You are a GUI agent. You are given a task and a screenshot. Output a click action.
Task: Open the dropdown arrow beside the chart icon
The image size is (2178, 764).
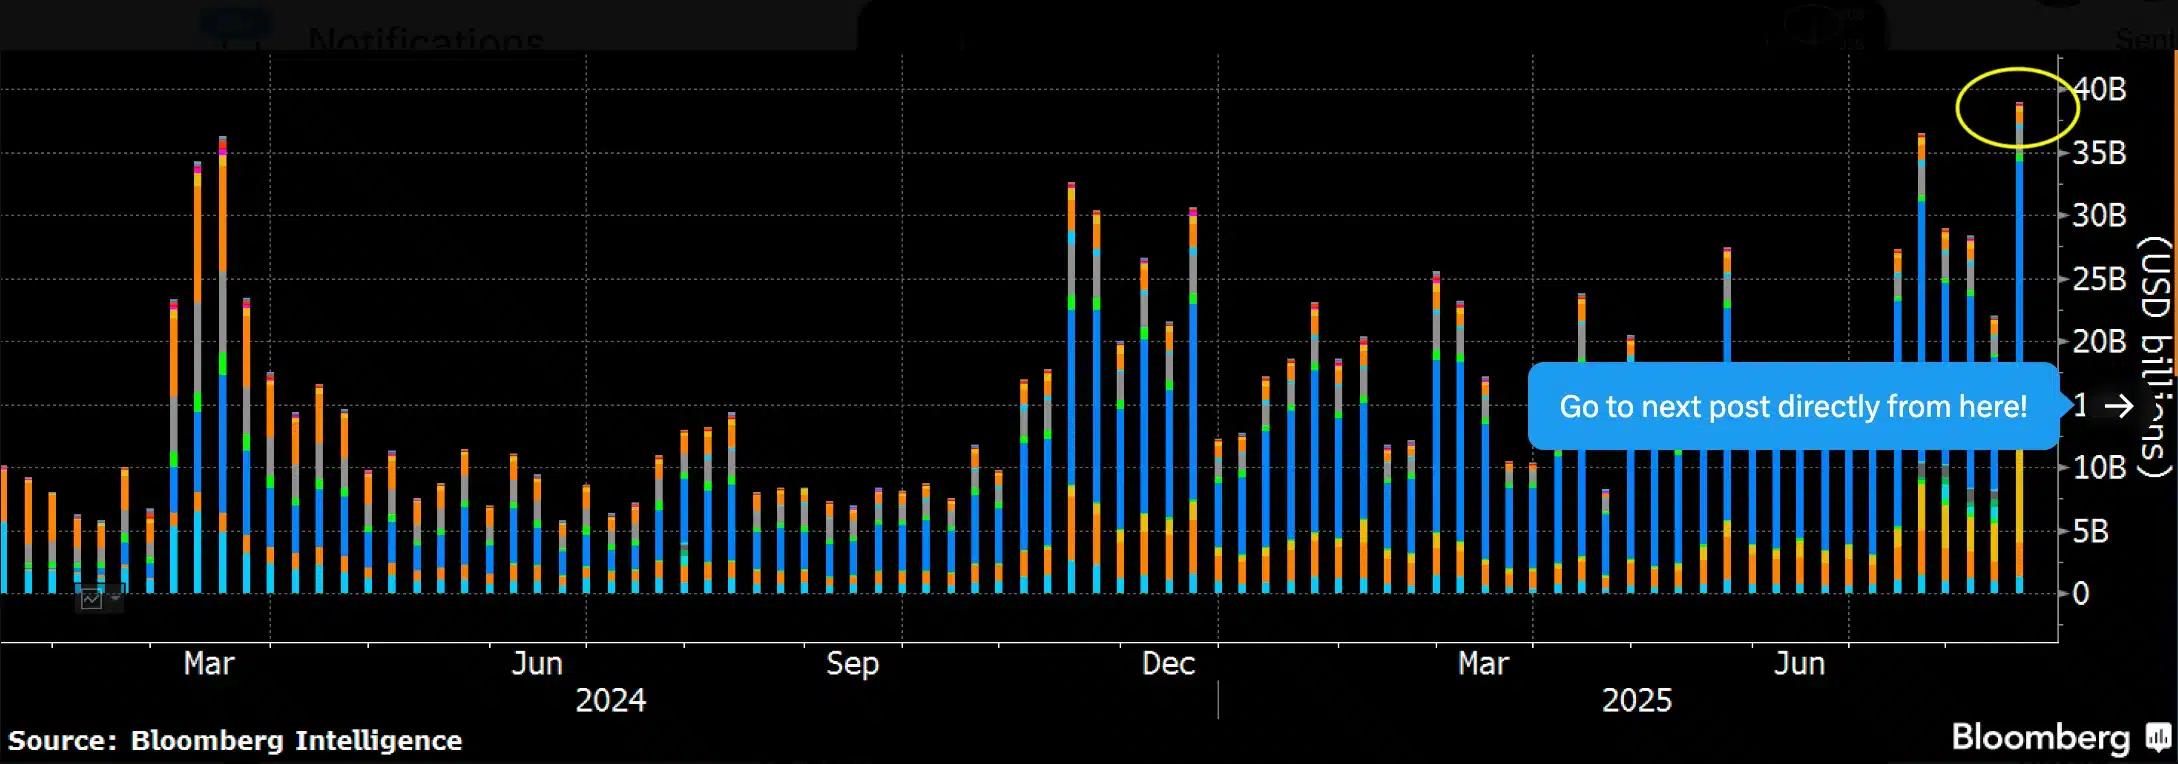point(116,598)
